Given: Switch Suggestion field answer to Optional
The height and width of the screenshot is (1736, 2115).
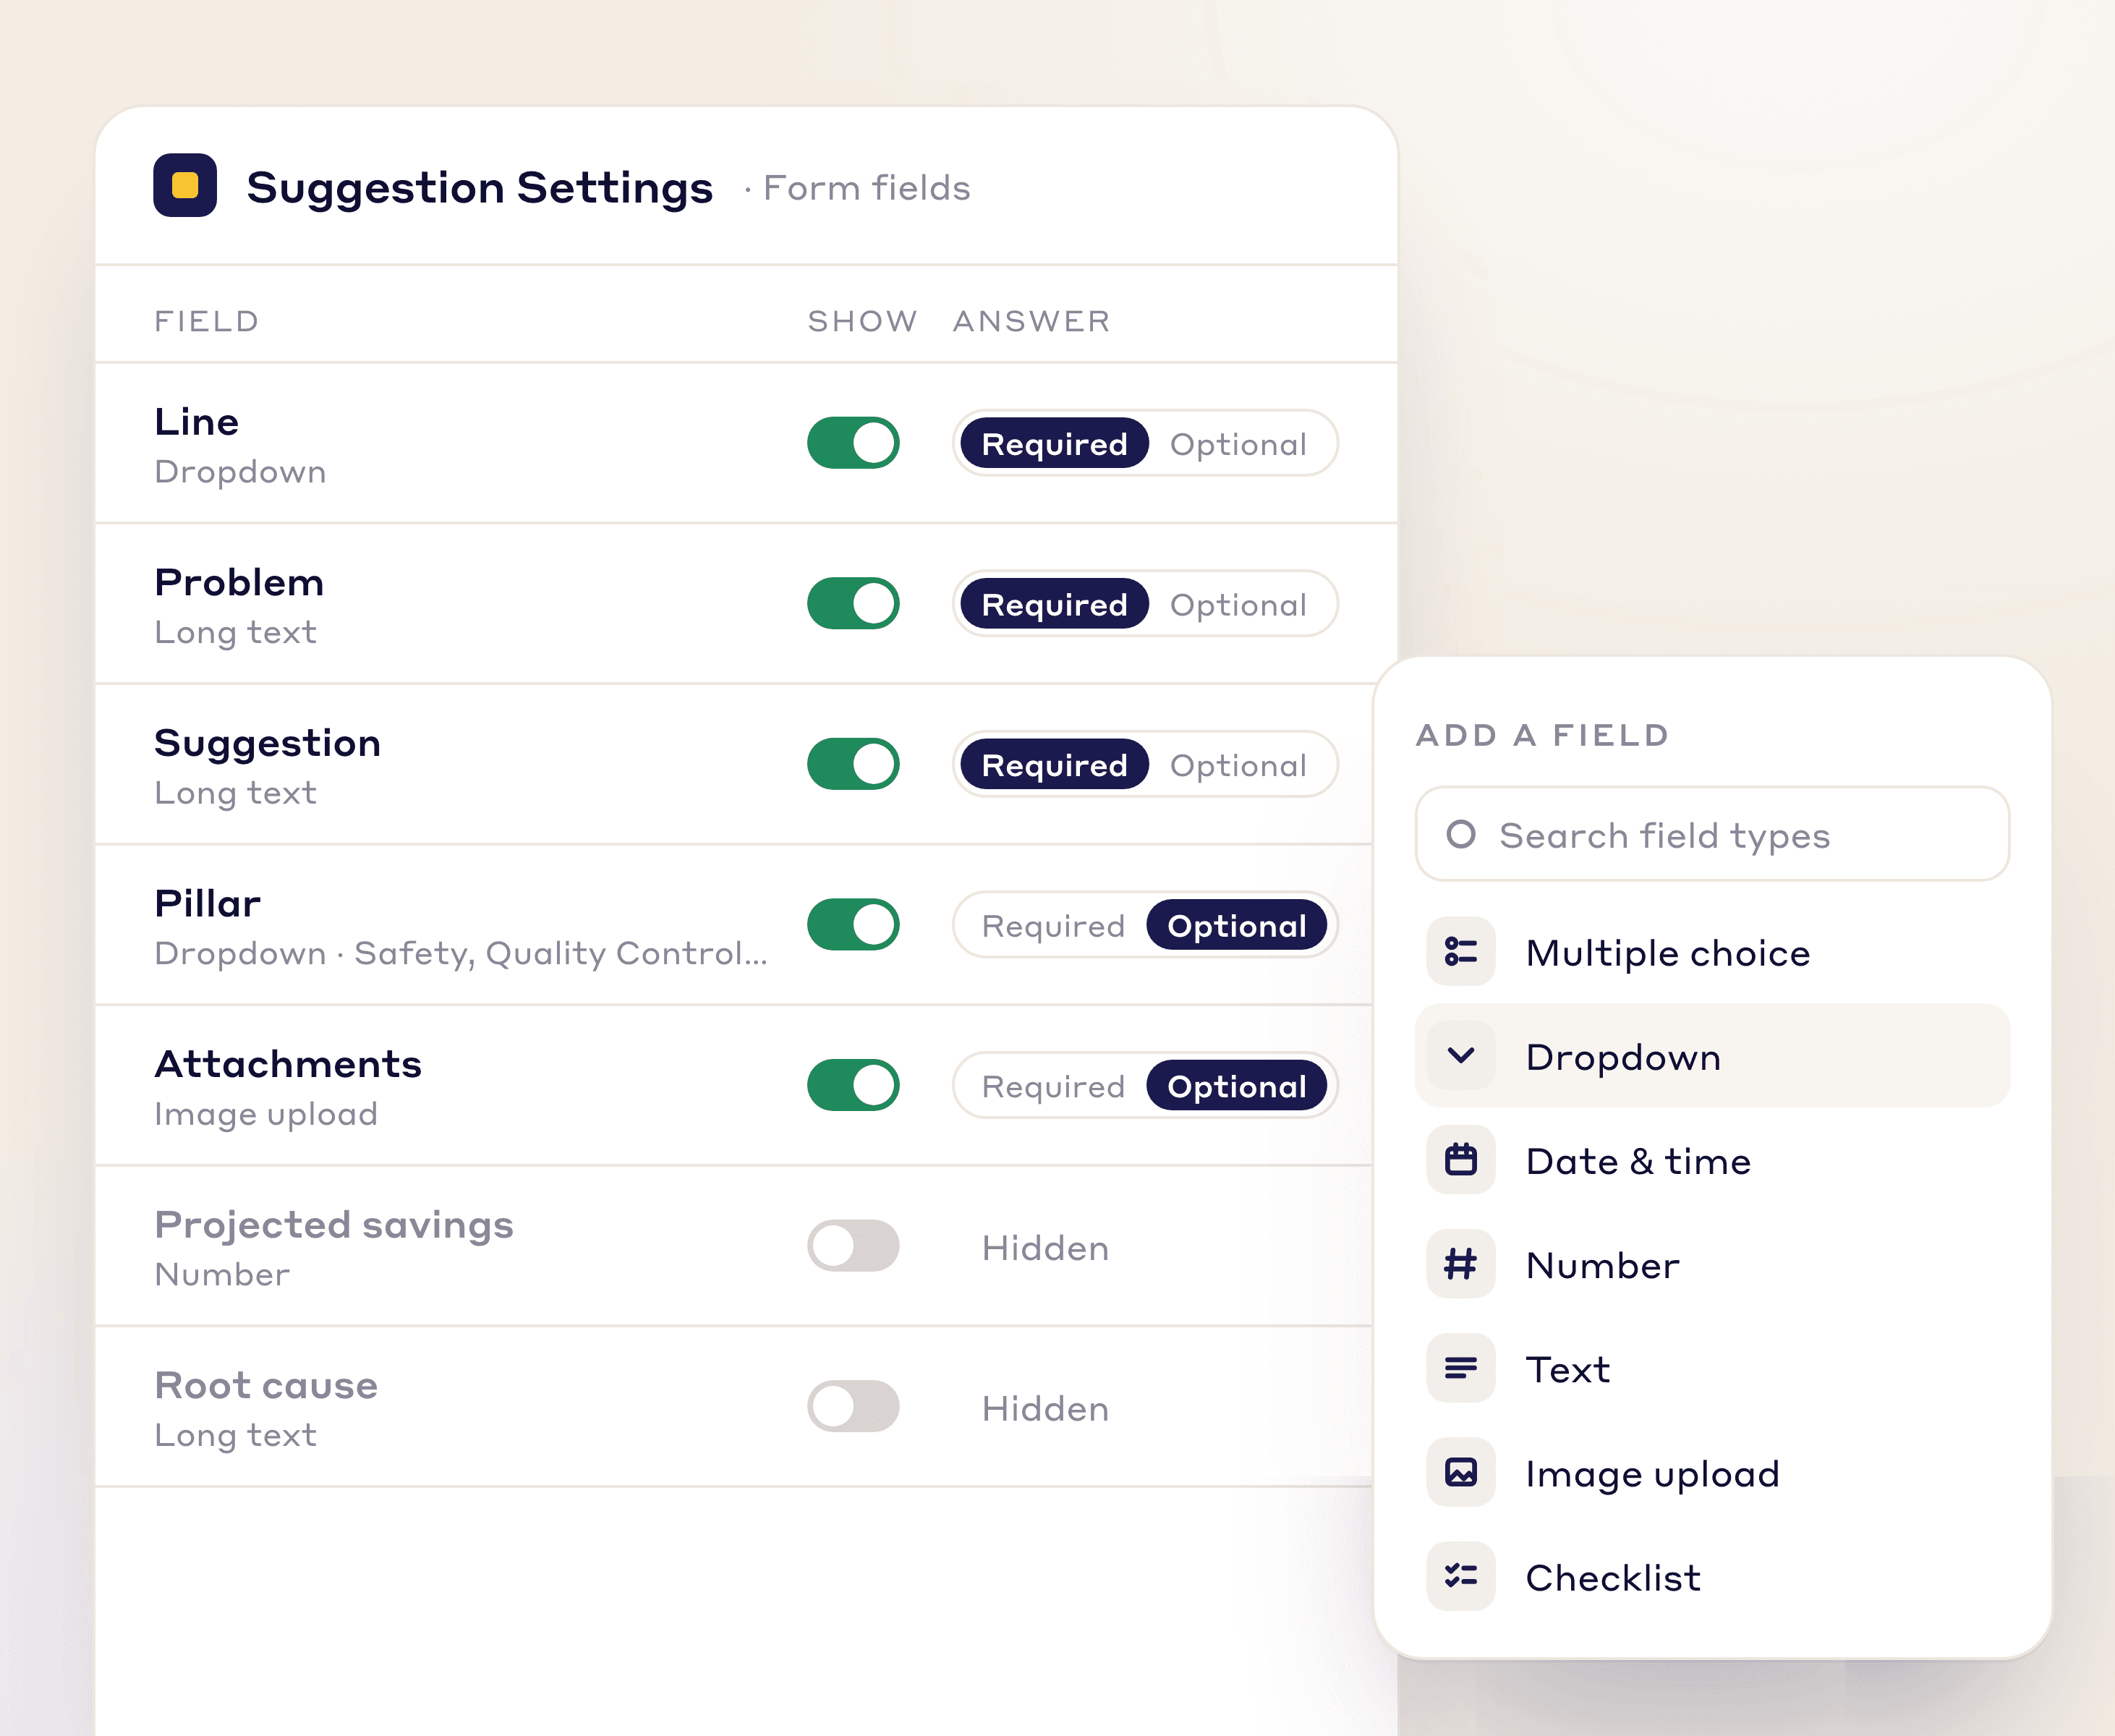Looking at the screenshot, I should tap(1238, 765).
